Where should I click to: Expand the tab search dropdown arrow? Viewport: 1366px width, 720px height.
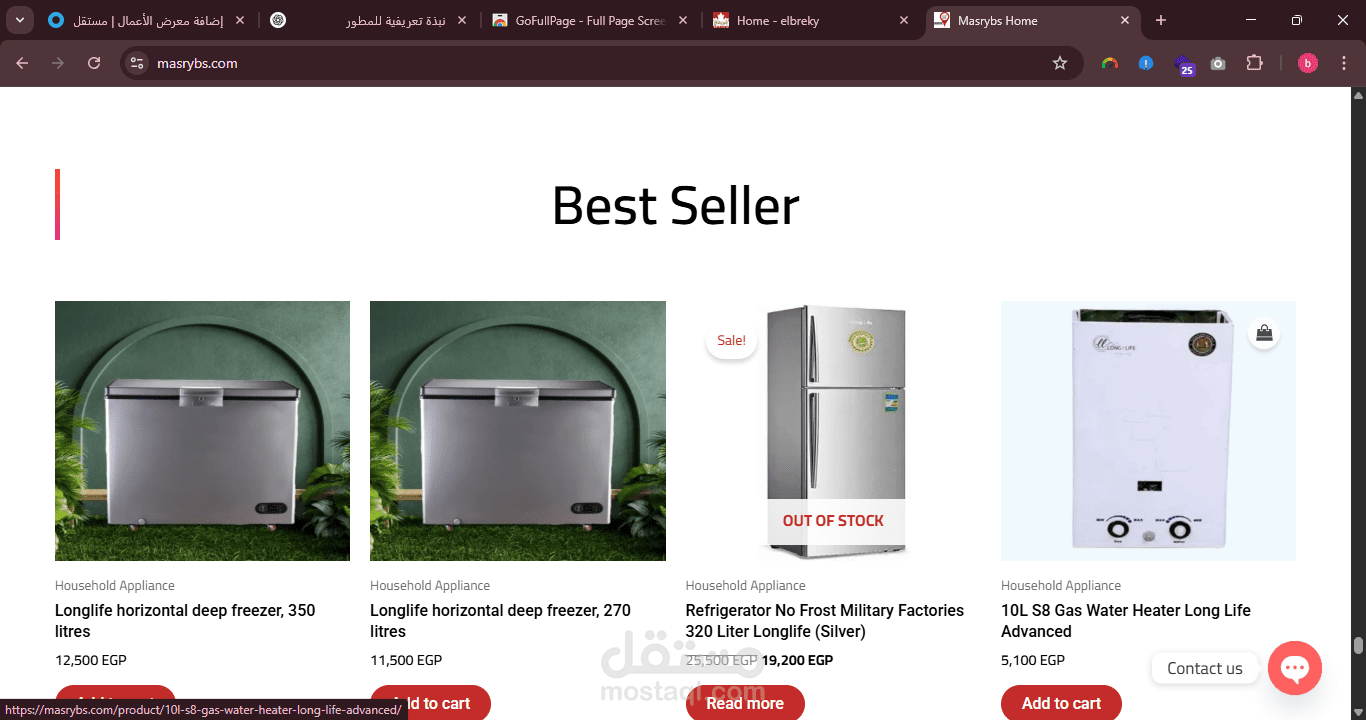coord(19,20)
